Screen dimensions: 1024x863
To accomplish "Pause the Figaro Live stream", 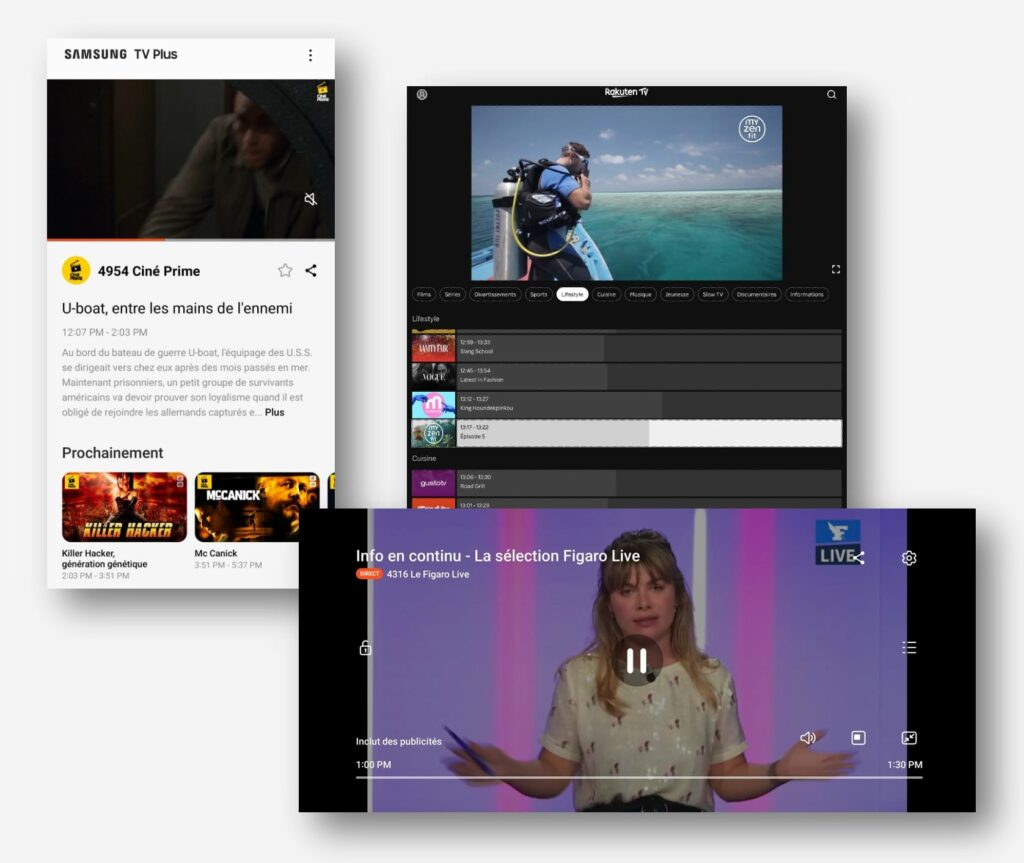I will (x=636, y=660).
